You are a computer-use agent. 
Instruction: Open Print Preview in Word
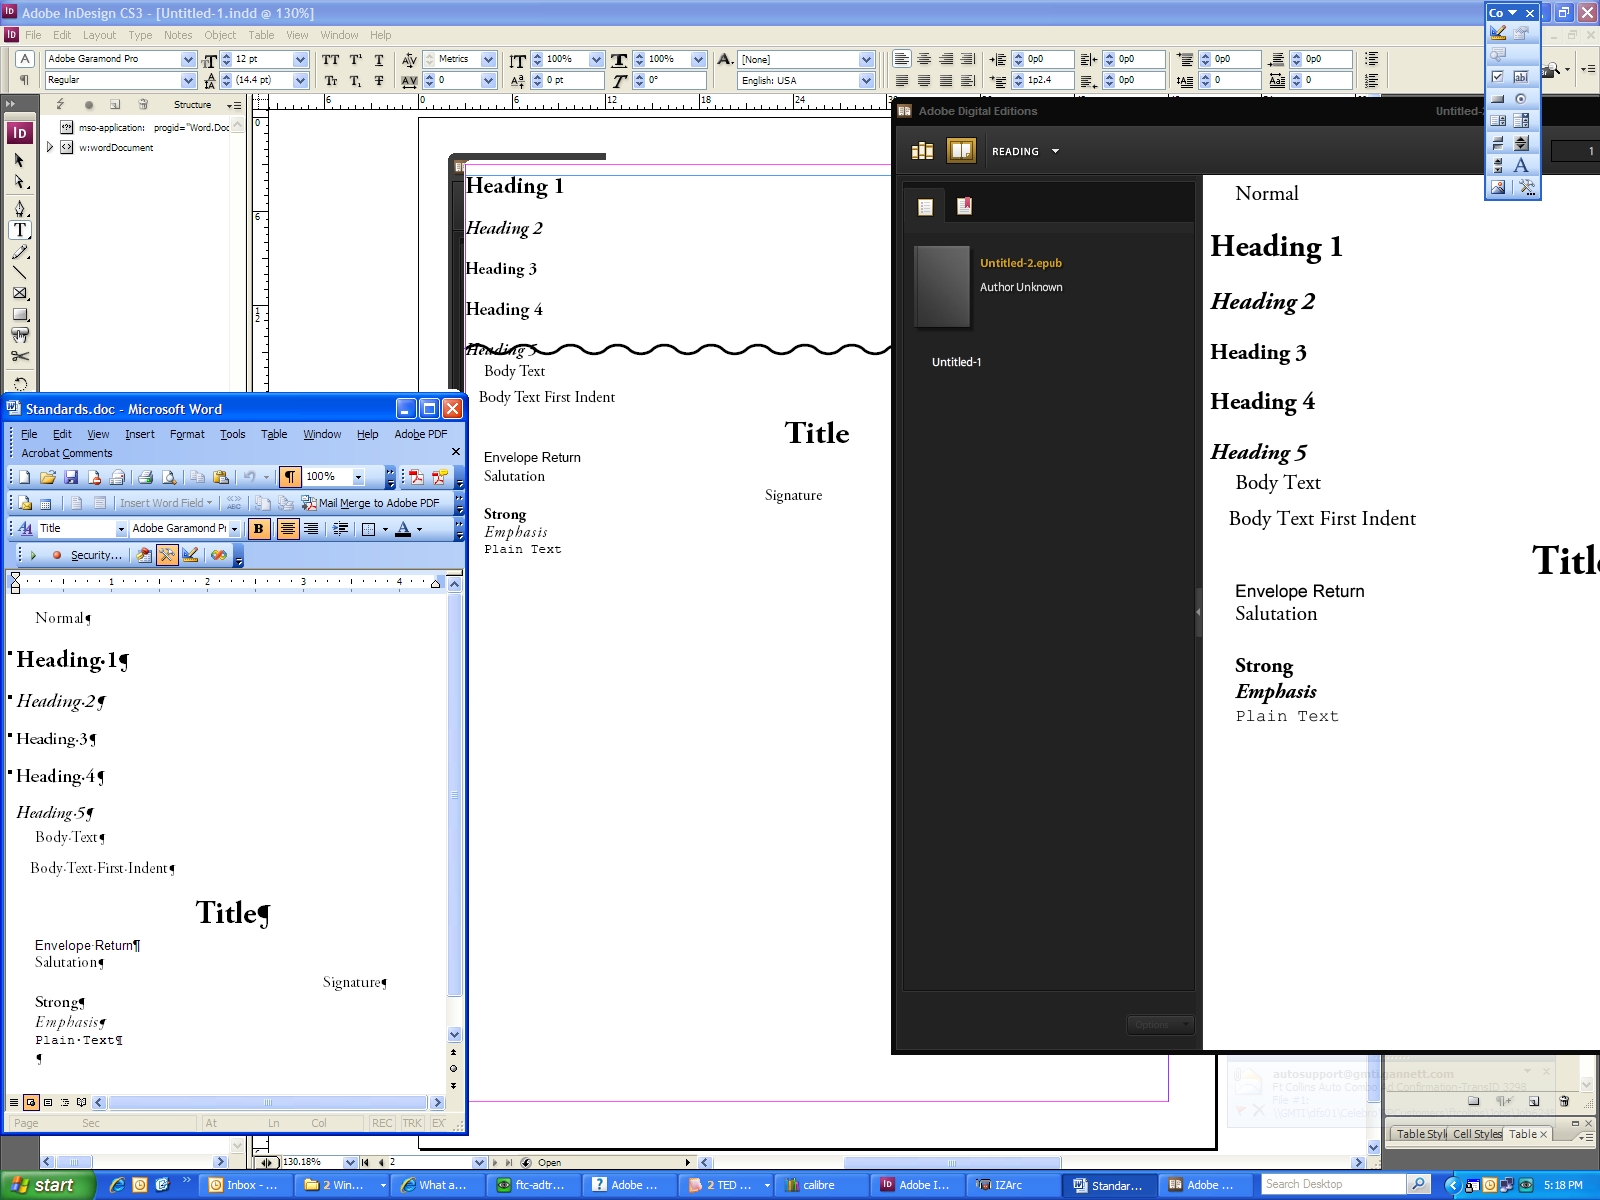click(169, 477)
